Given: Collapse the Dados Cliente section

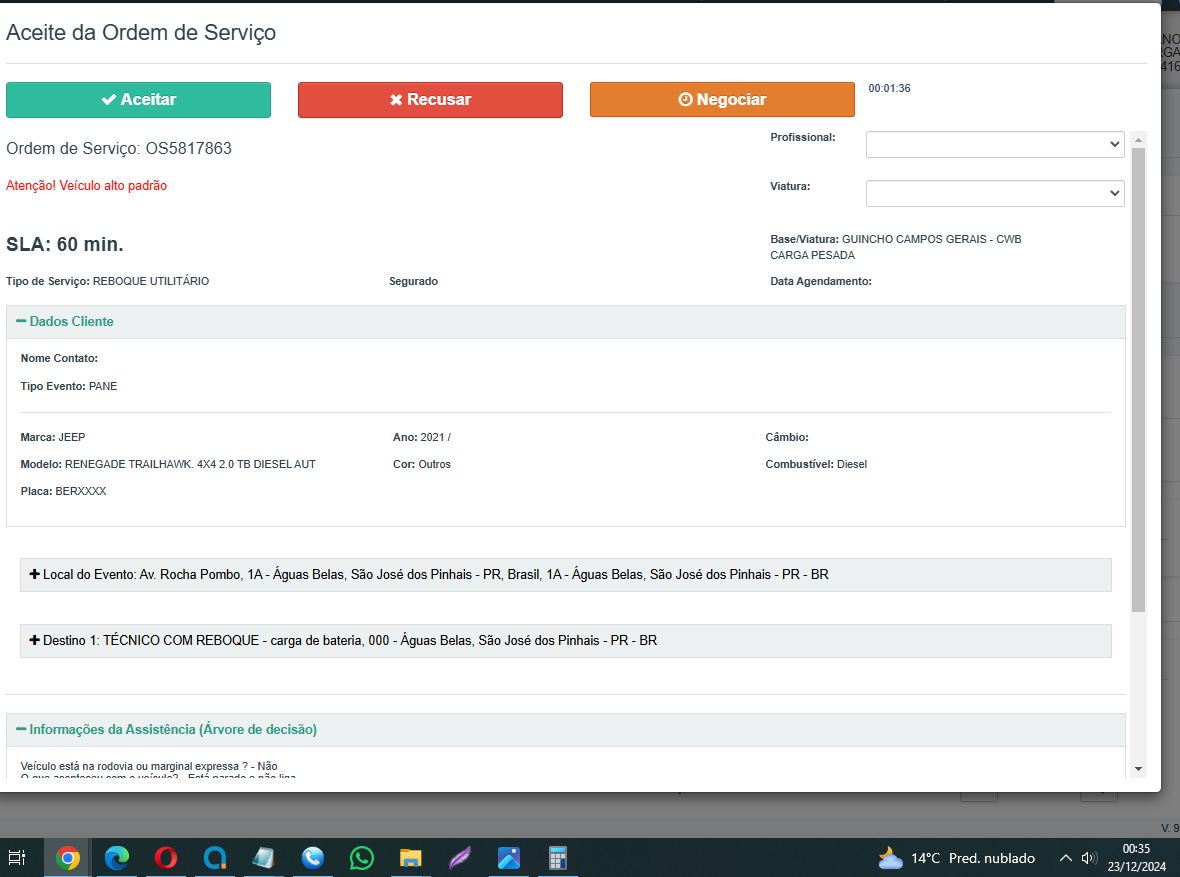Looking at the screenshot, I should pos(65,322).
